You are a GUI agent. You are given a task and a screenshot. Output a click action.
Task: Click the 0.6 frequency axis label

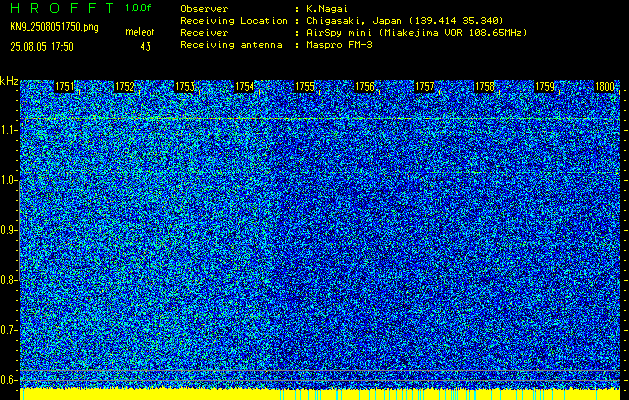point(8,380)
